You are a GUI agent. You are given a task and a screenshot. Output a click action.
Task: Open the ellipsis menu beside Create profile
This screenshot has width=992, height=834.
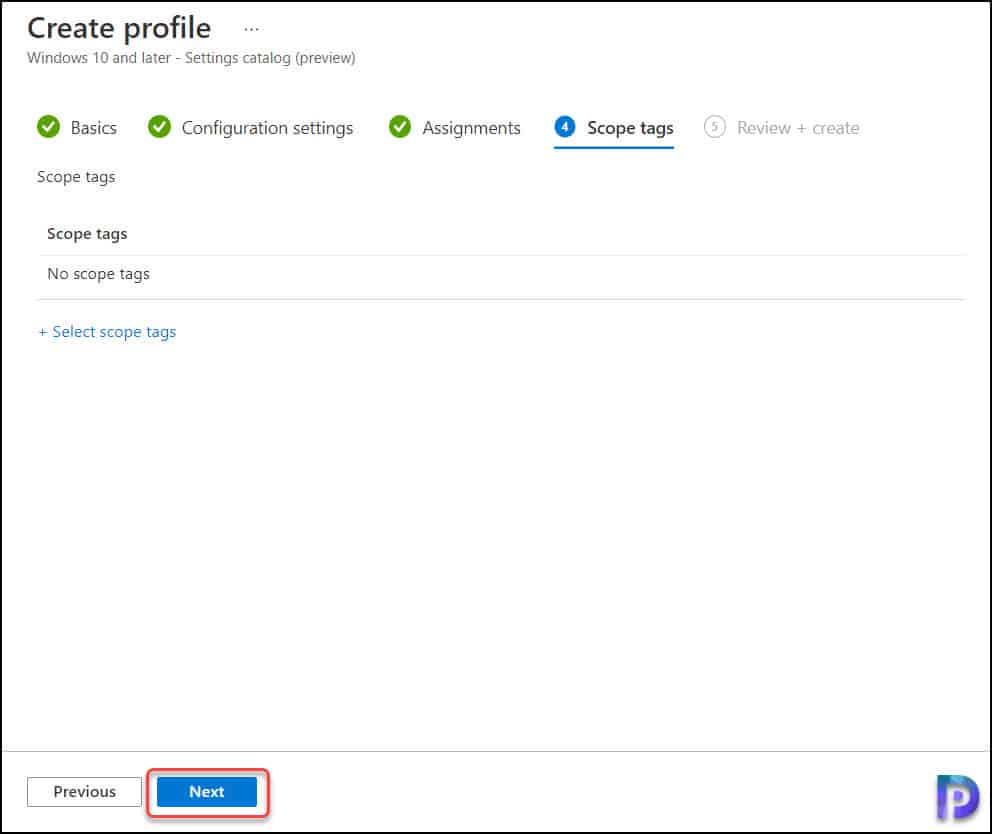(251, 28)
